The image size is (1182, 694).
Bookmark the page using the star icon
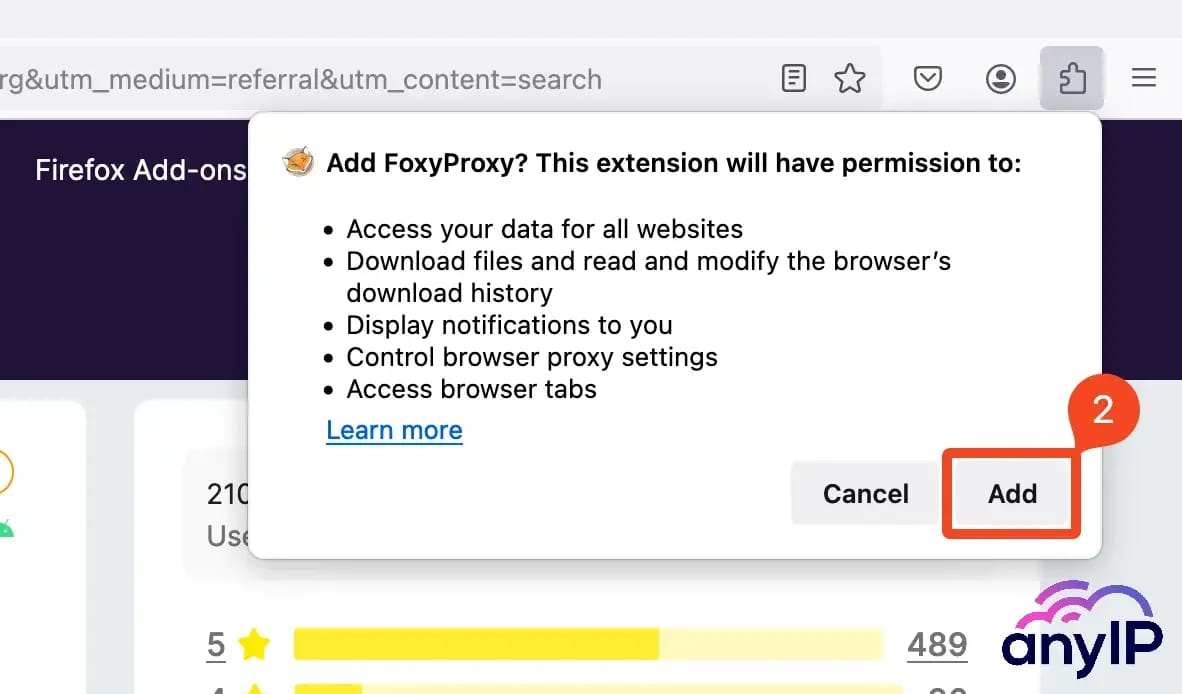[850, 78]
